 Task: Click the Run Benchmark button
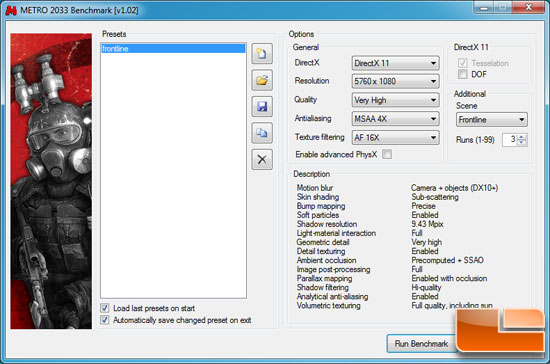point(421,344)
